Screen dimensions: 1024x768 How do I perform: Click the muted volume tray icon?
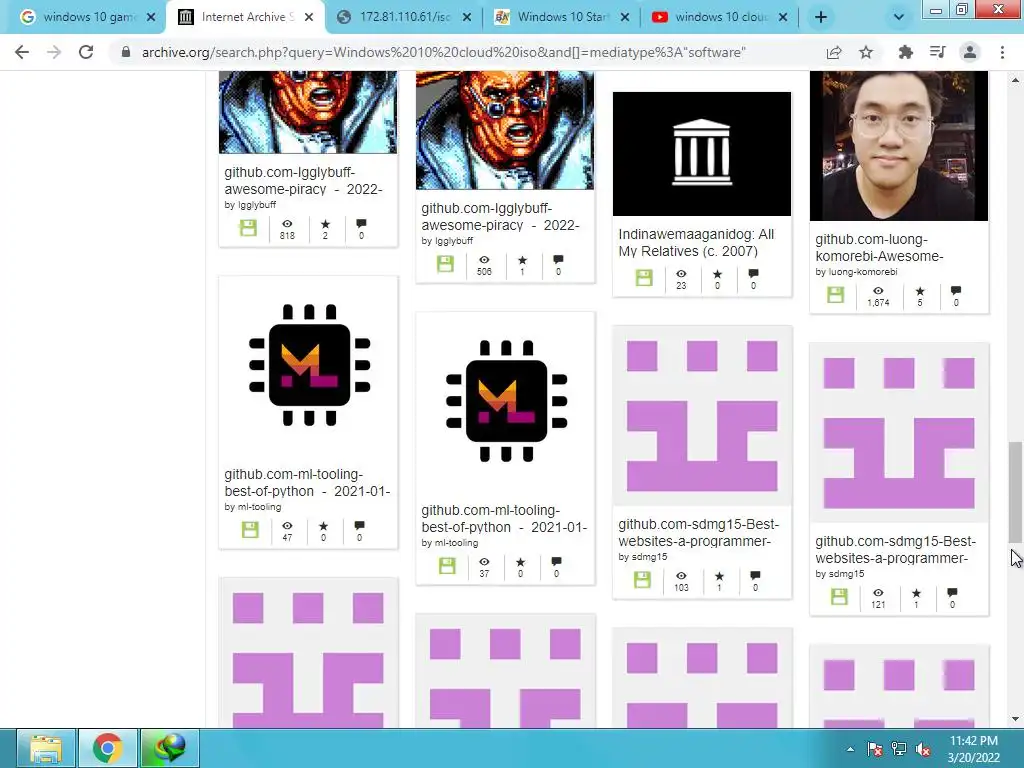point(923,749)
